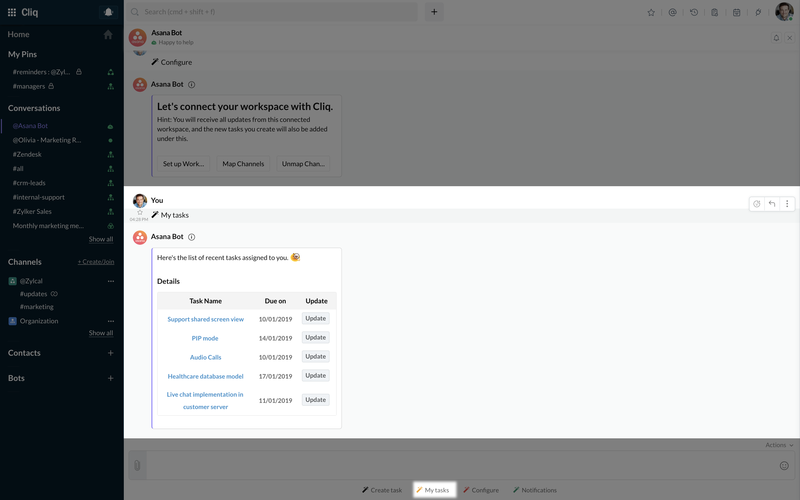Open the pinned #managers channel

pyautogui.click(x=29, y=86)
